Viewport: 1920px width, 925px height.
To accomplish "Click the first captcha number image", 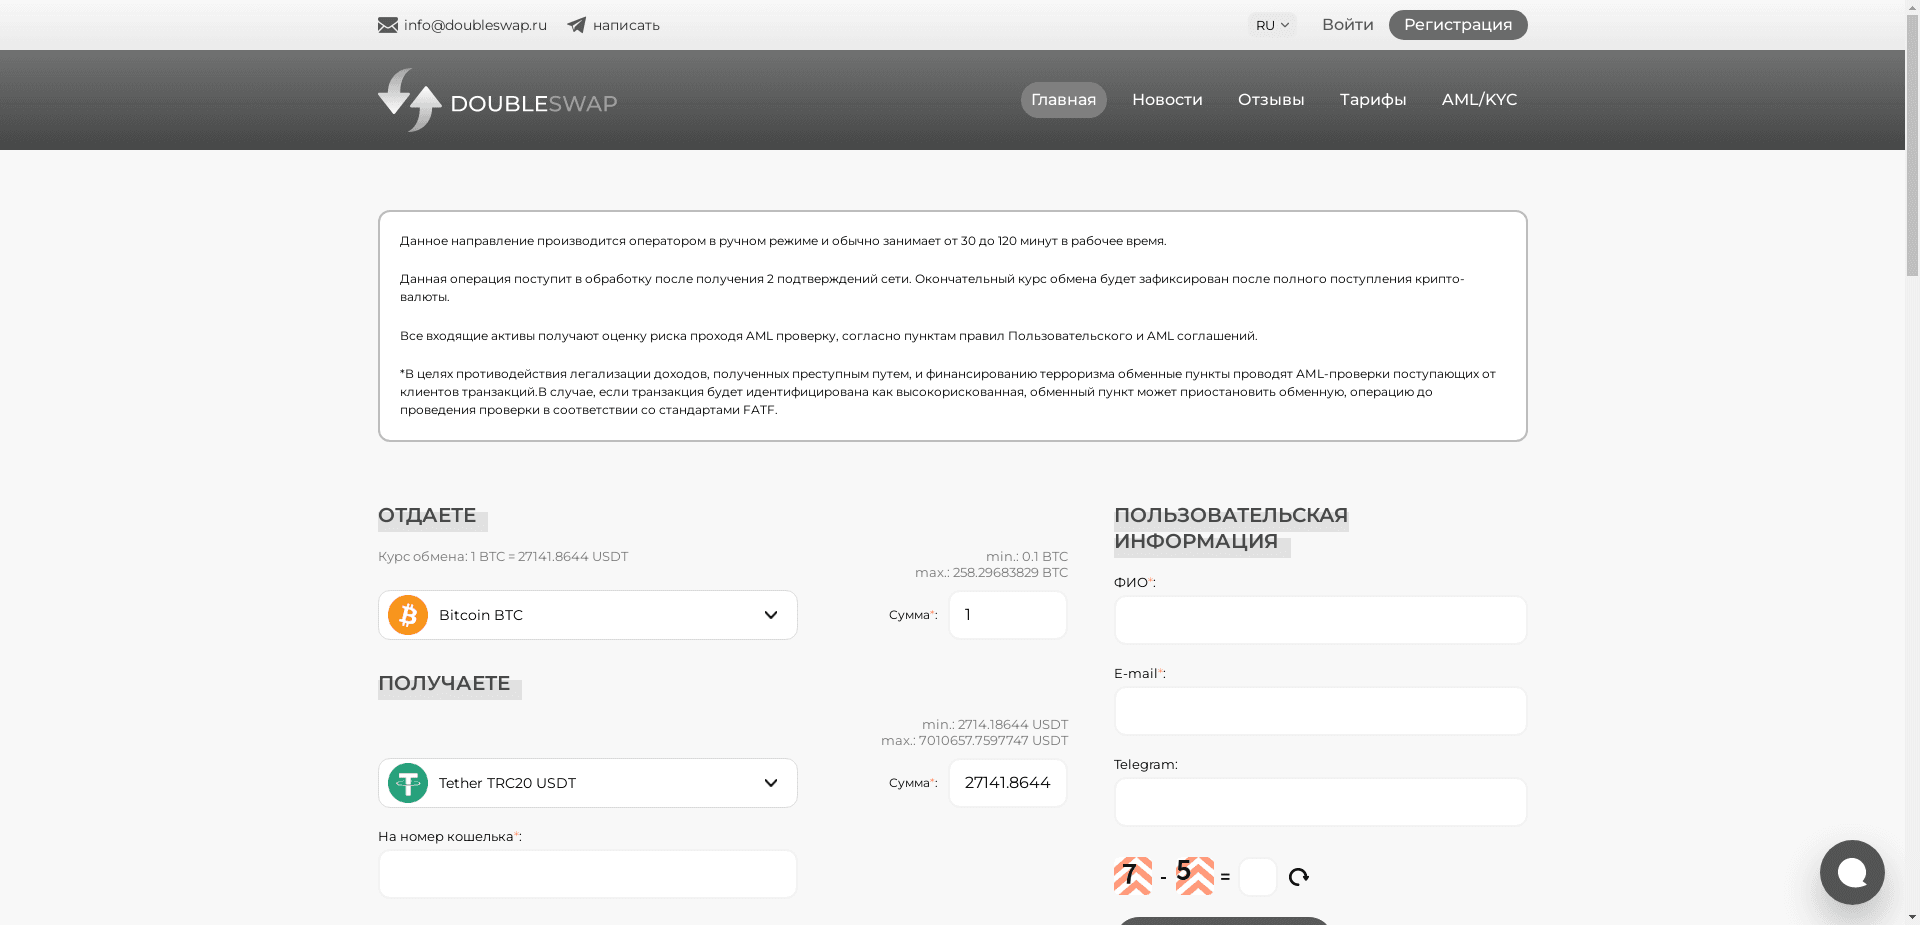I will pyautogui.click(x=1133, y=876).
